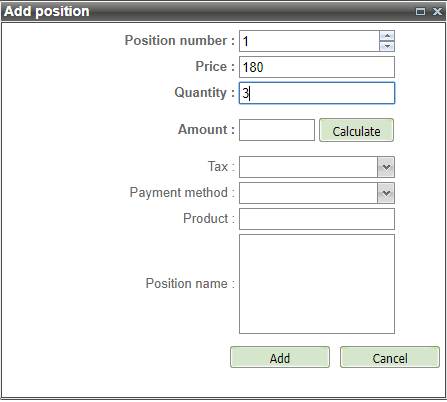Click inside the Tax combo box field
The image size is (447, 402).
(x=308, y=167)
